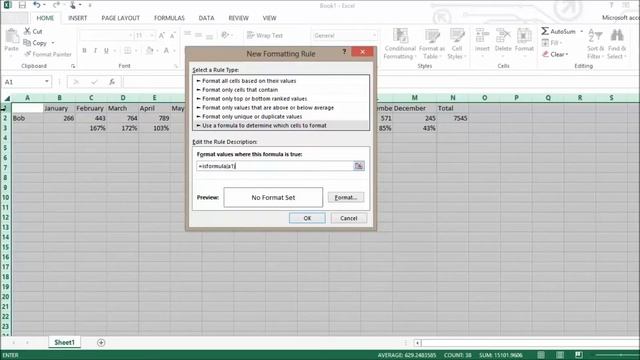Click the Format cells icon in Cells group

pos(524,36)
